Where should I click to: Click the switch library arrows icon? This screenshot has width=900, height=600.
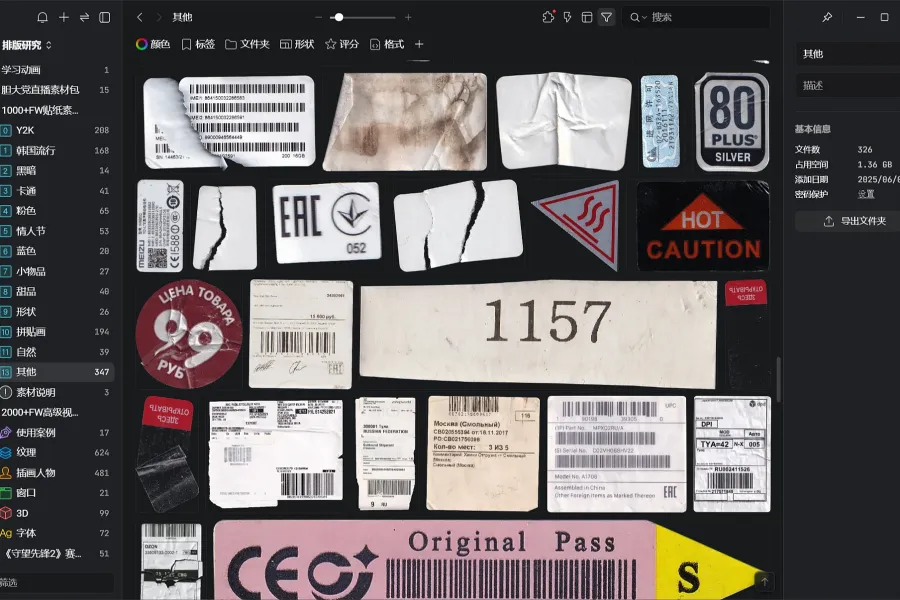(x=84, y=17)
